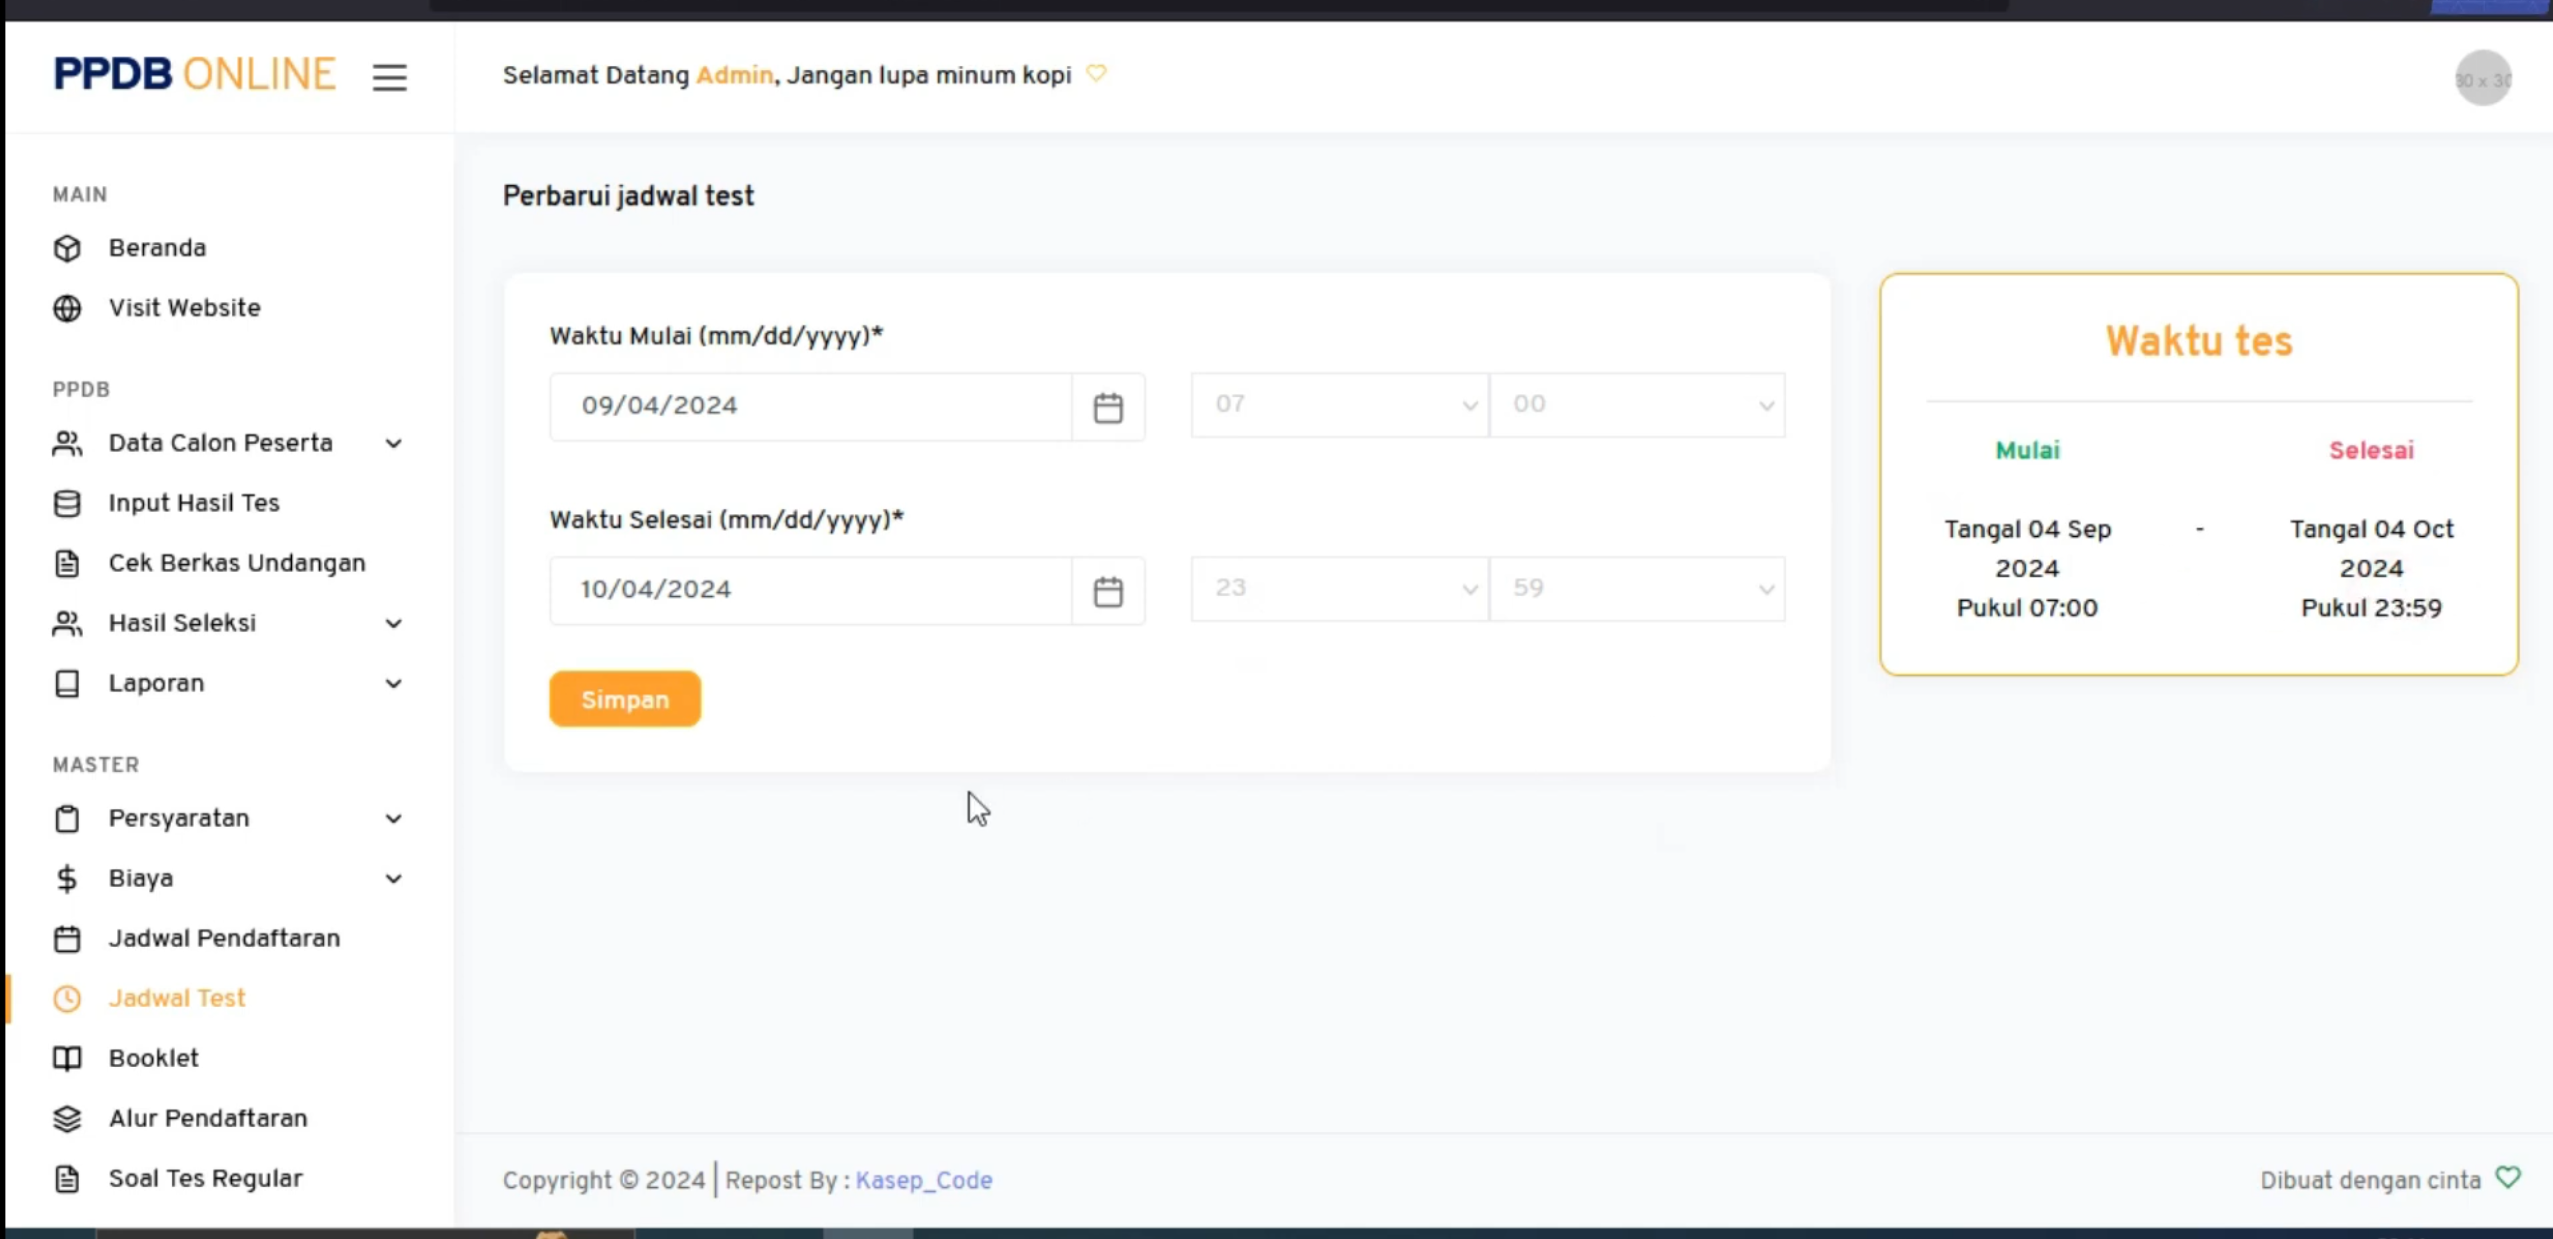Screen dimensions: 2553x1239
Task: Click the Perbarui jadwal test heading
Action: [628, 196]
